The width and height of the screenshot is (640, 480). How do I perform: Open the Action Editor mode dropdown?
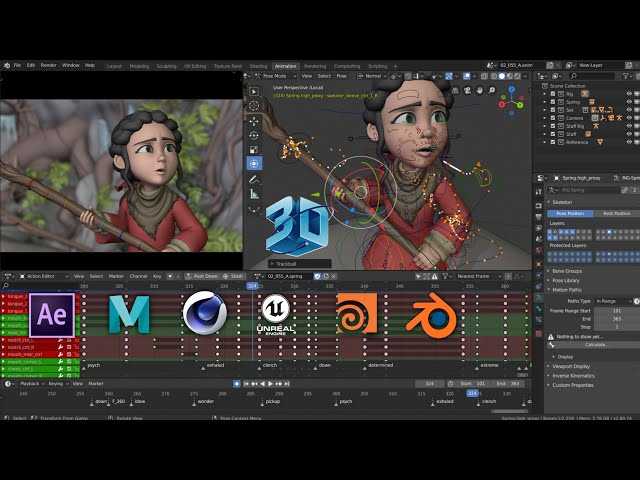coord(43,276)
